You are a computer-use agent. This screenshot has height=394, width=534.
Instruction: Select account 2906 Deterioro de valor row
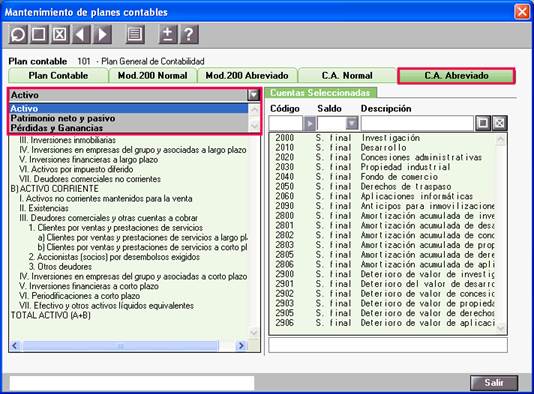(x=382, y=323)
